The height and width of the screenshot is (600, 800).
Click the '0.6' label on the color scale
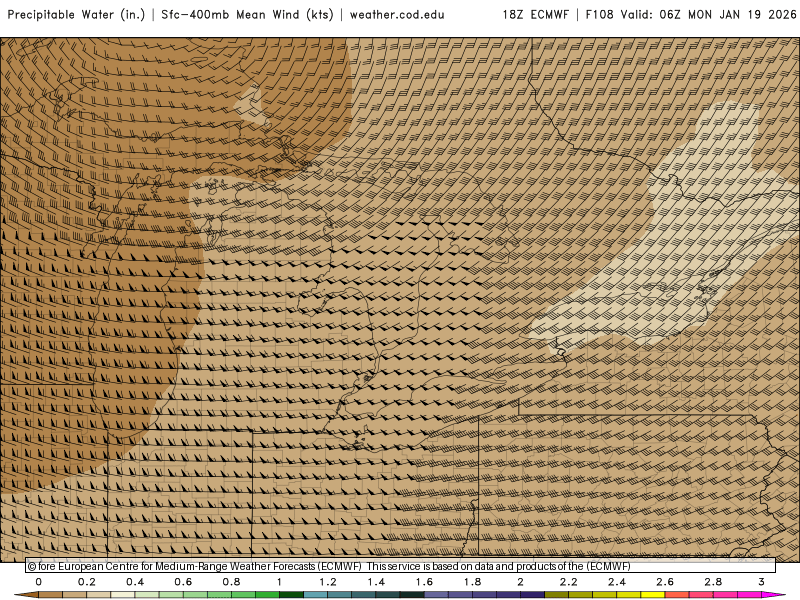tap(183, 582)
